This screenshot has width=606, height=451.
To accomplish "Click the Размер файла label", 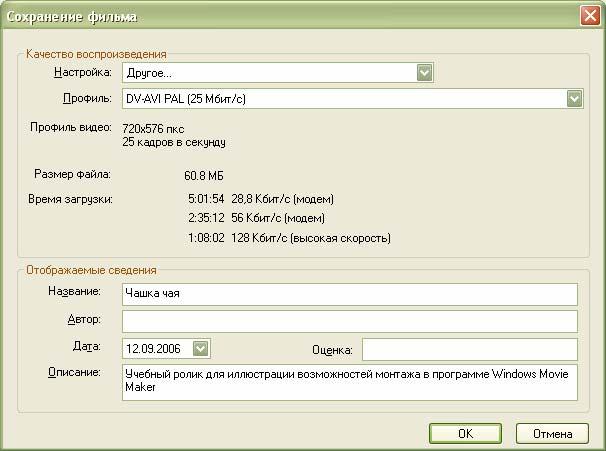I will 72,174.
